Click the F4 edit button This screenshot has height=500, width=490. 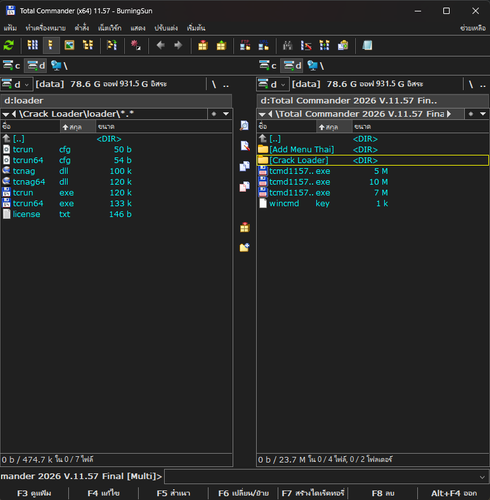(103, 493)
